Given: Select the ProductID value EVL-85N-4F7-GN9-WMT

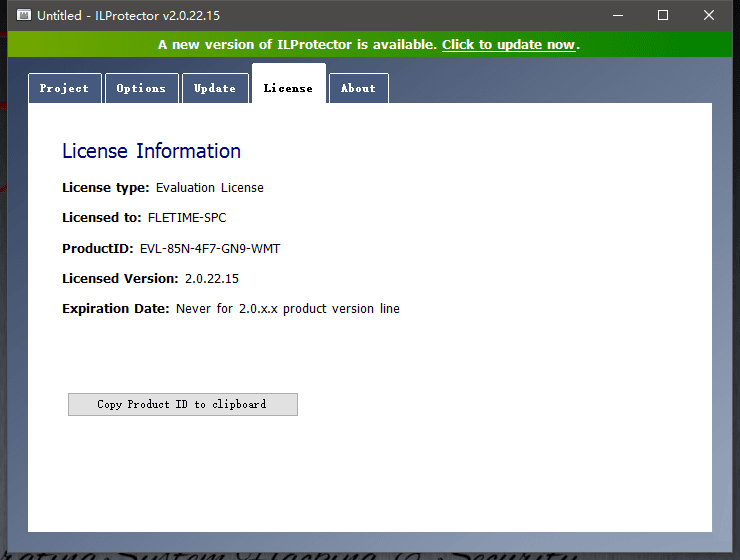Looking at the screenshot, I should tap(210, 249).
